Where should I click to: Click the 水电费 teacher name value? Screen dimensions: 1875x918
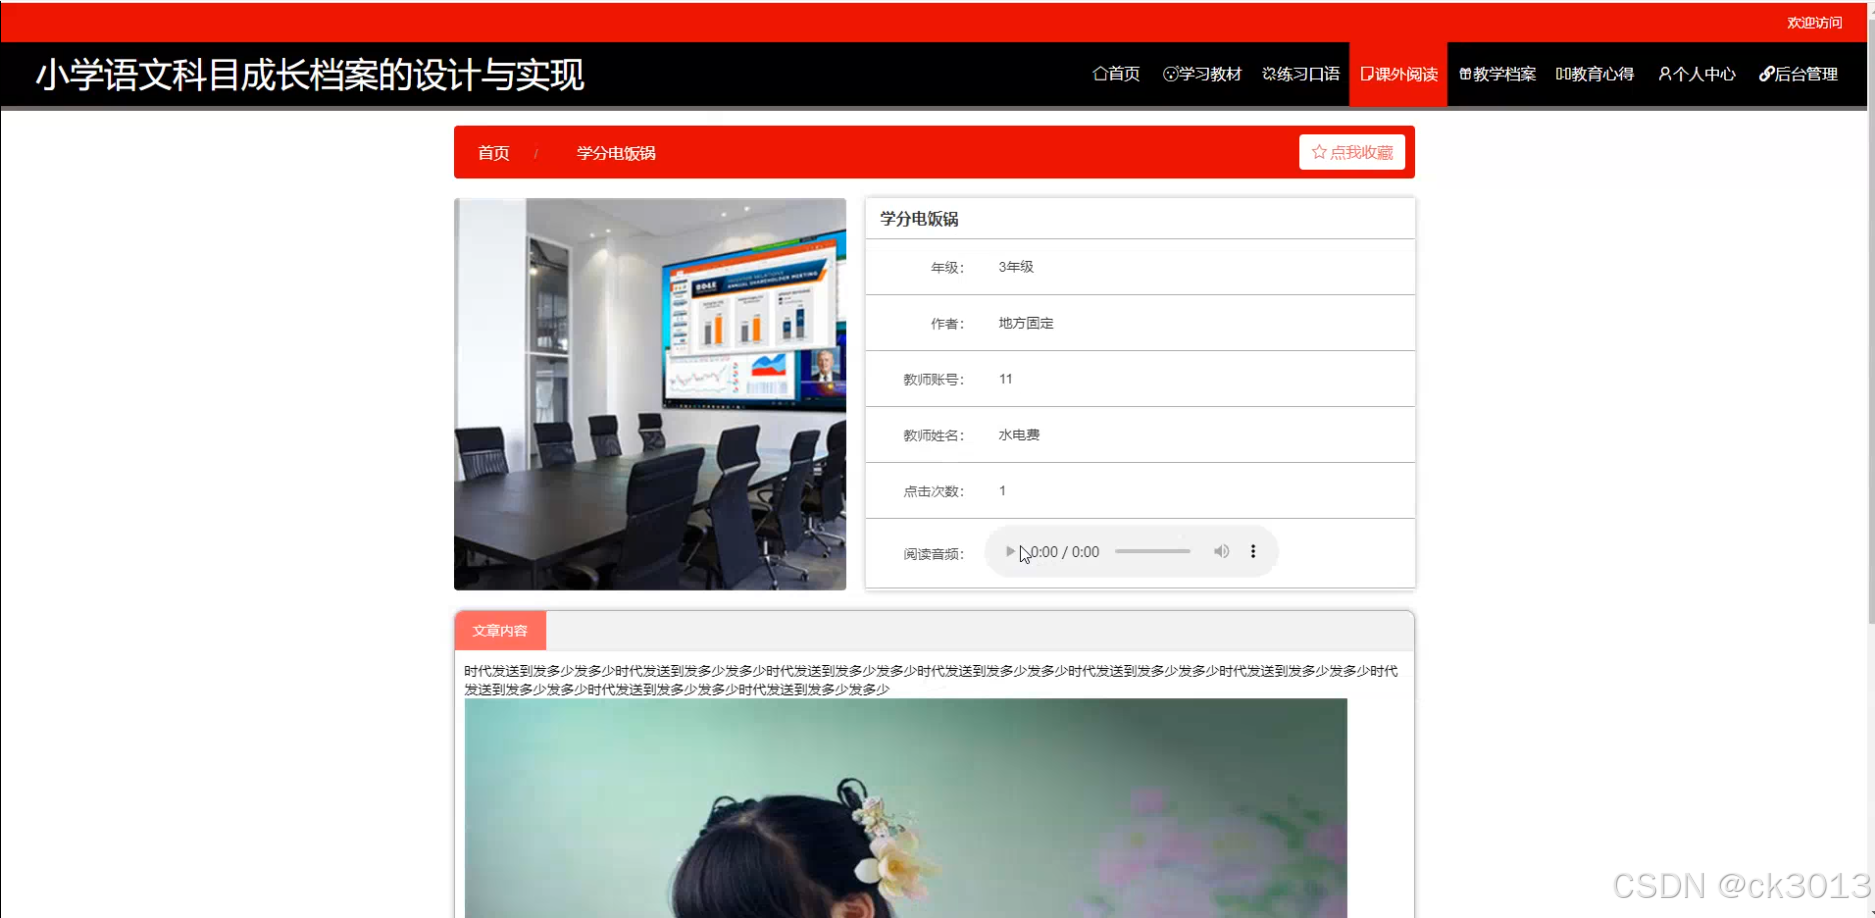[x=1019, y=435]
